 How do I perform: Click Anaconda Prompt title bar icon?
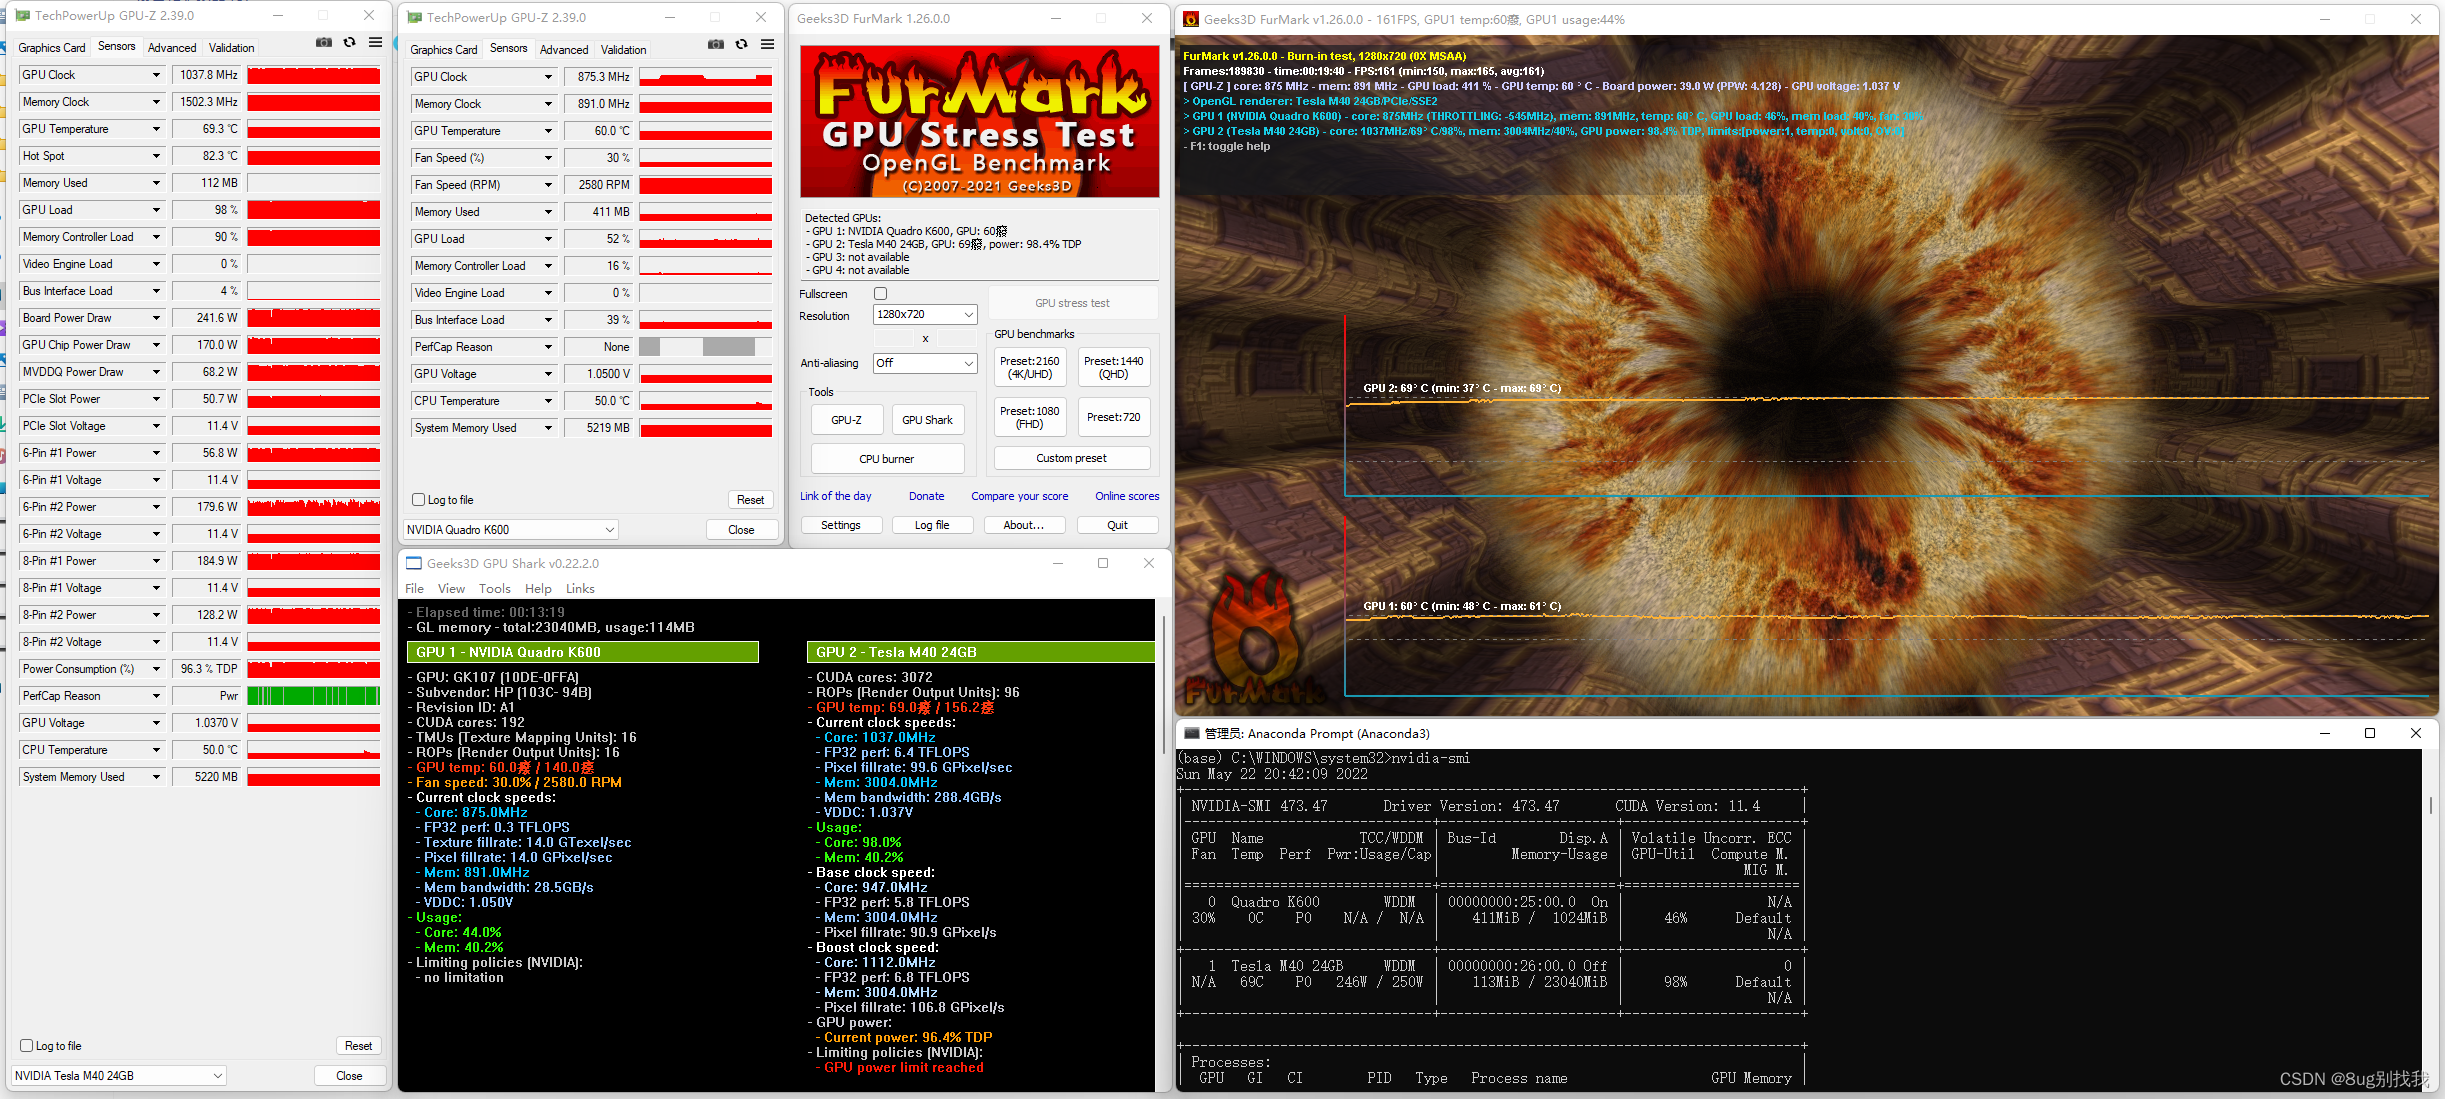1191,733
